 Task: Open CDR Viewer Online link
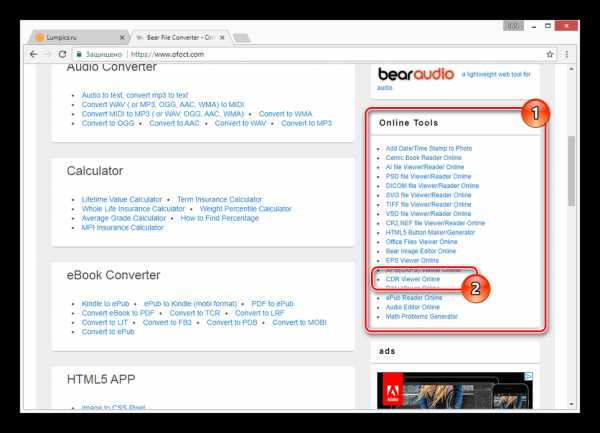tap(413, 279)
